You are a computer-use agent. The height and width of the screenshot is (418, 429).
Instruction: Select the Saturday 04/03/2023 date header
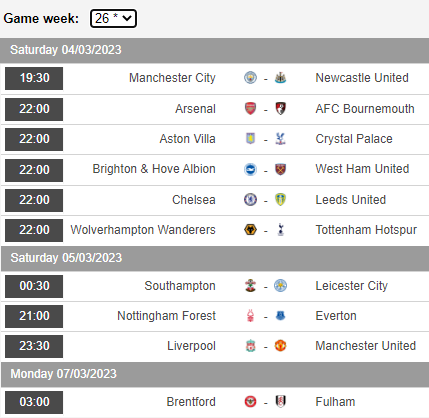(214, 50)
